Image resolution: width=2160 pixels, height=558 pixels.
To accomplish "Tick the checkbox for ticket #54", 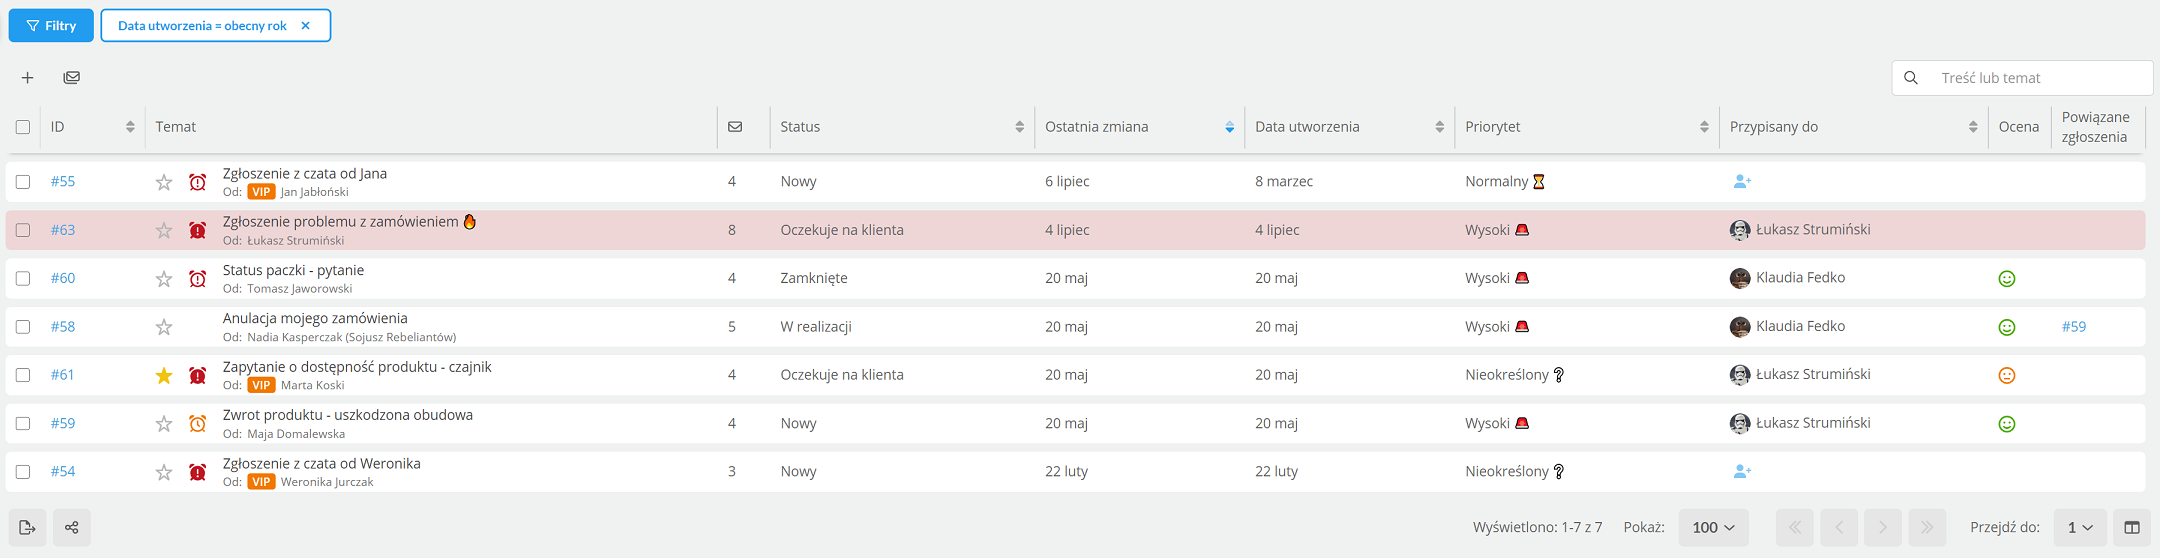I will (23, 472).
